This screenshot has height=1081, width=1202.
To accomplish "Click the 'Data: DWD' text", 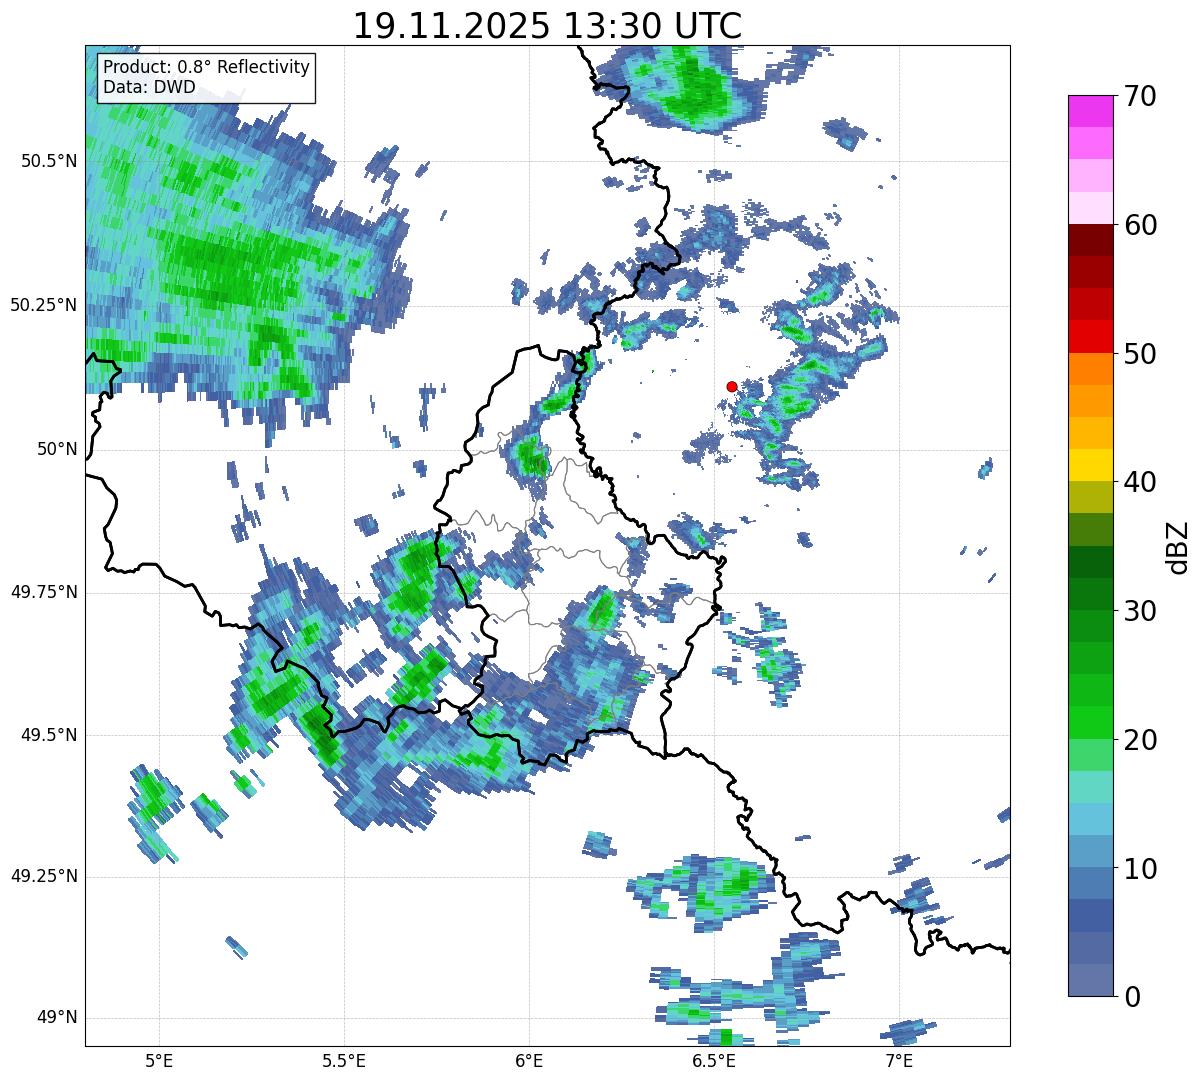I will 150,87.
